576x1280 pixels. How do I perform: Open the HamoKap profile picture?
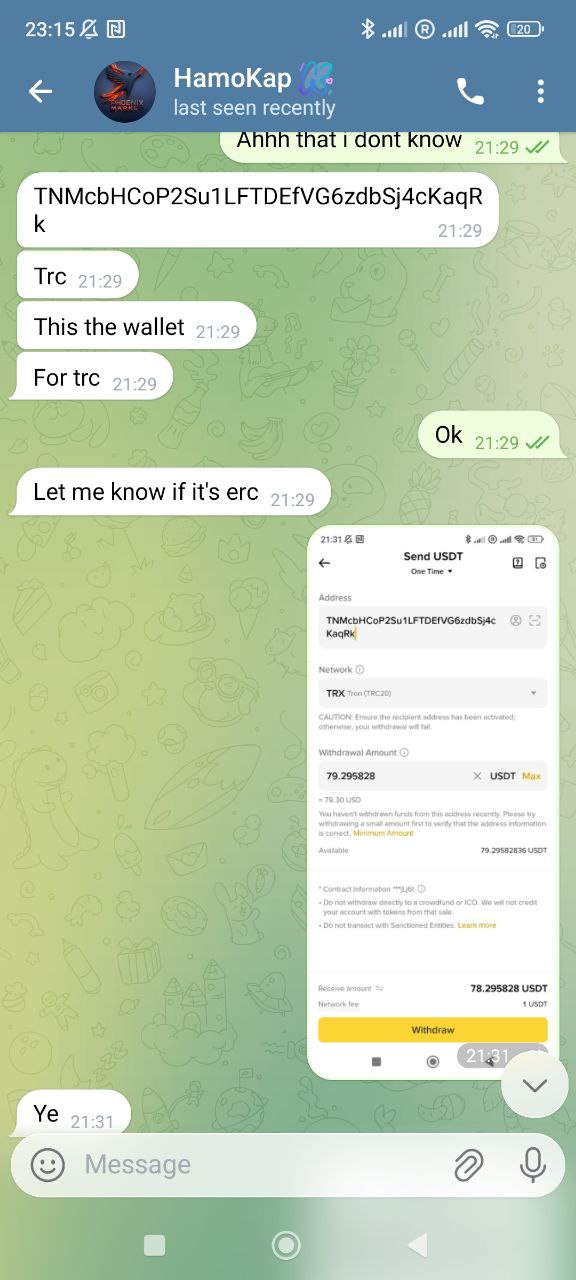(x=125, y=92)
